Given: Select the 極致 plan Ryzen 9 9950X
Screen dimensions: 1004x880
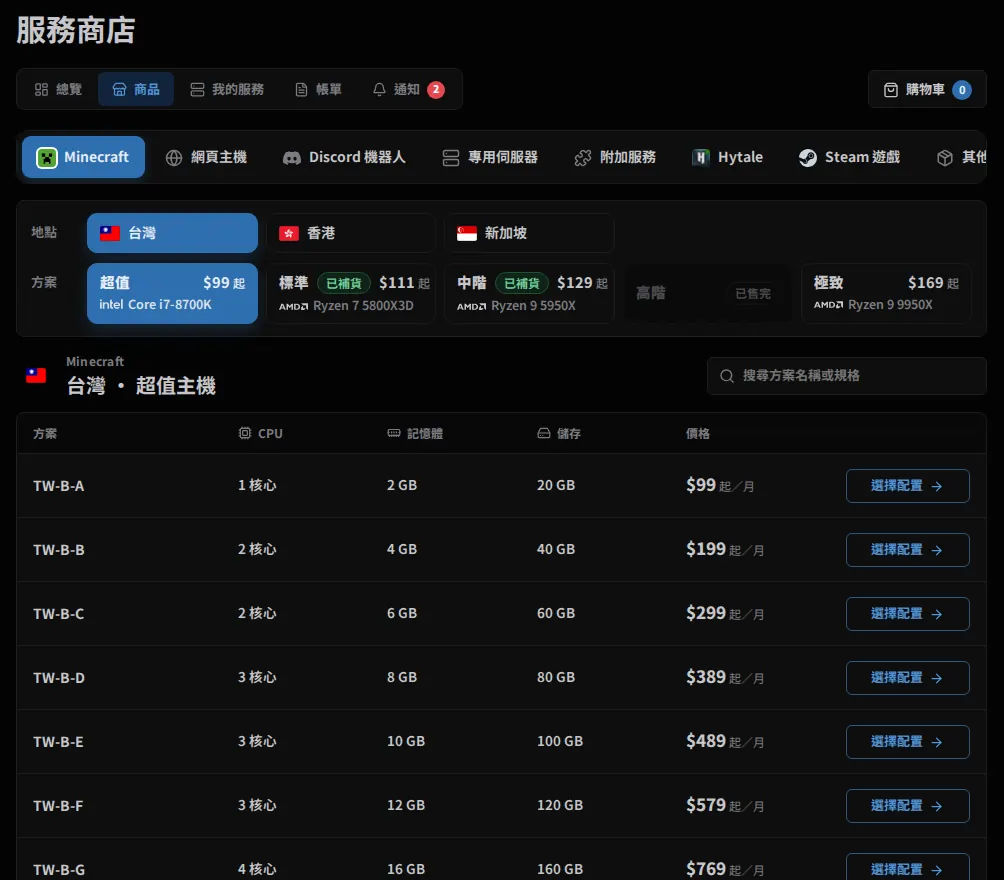Looking at the screenshot, I should click(886, 293).
